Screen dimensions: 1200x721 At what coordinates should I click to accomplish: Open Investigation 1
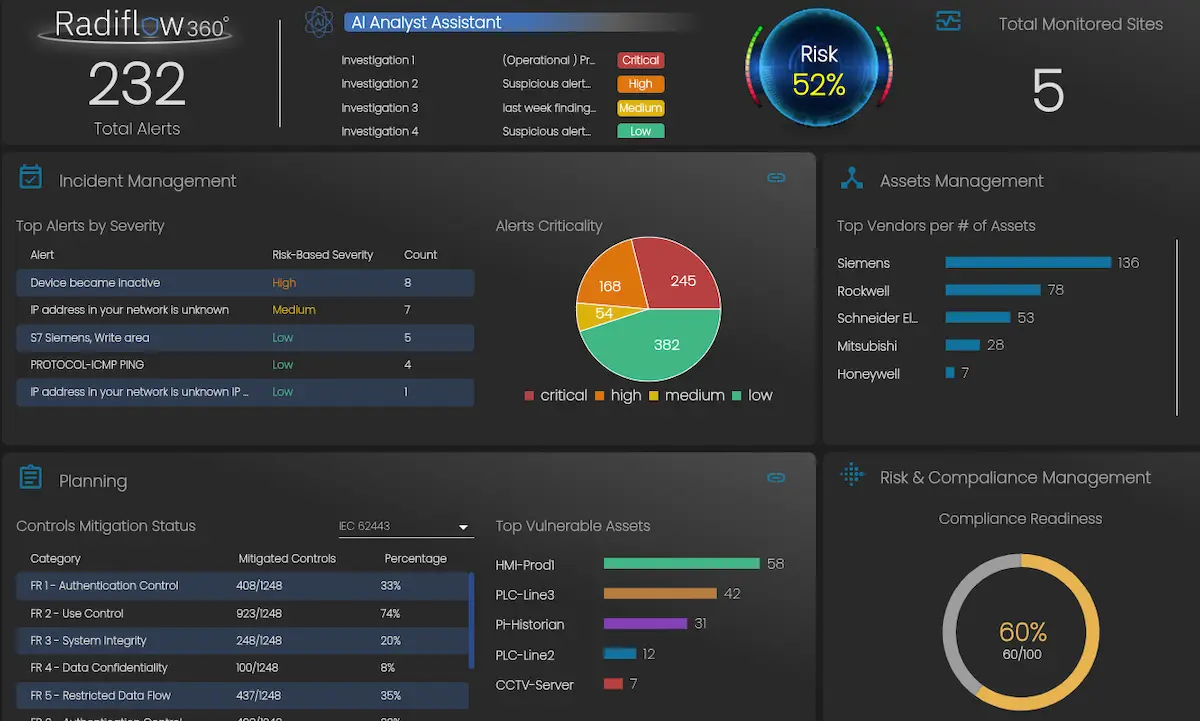(x=377, y=60)
